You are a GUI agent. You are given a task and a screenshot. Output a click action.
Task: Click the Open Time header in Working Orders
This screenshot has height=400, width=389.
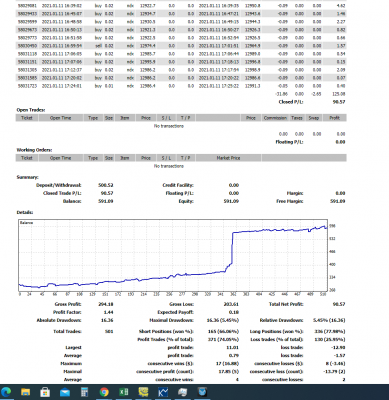coord(61,158)
